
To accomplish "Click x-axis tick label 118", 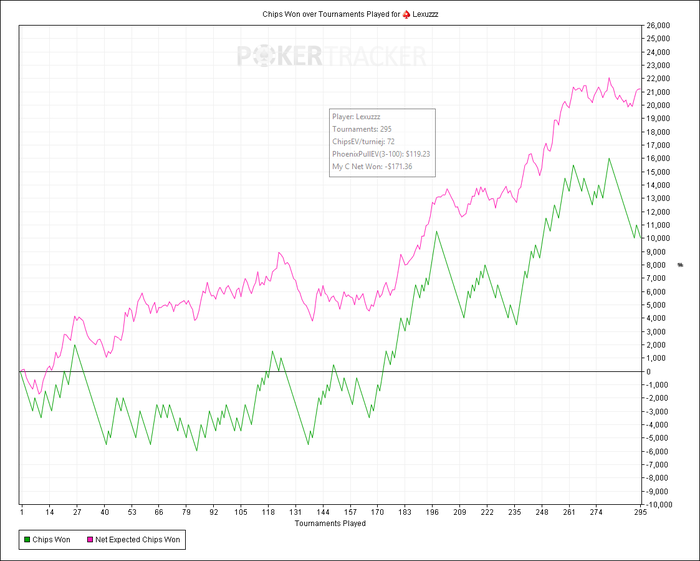I will pos(268,512).
